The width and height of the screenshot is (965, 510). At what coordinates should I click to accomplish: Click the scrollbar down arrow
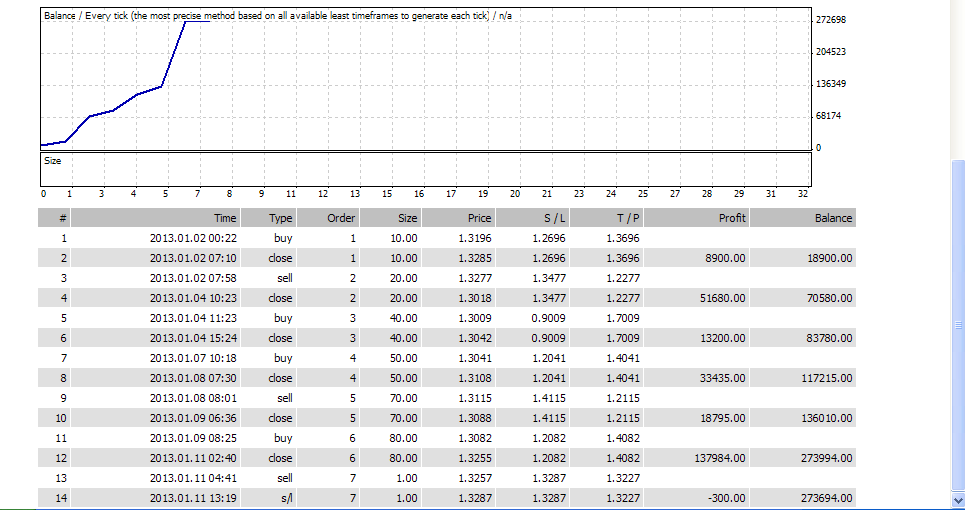coord(957,499)
